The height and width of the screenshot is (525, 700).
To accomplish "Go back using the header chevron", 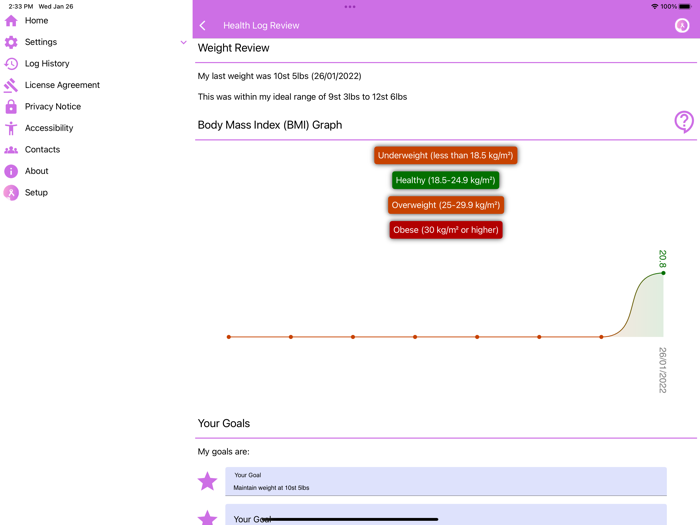I will point(203,25).
